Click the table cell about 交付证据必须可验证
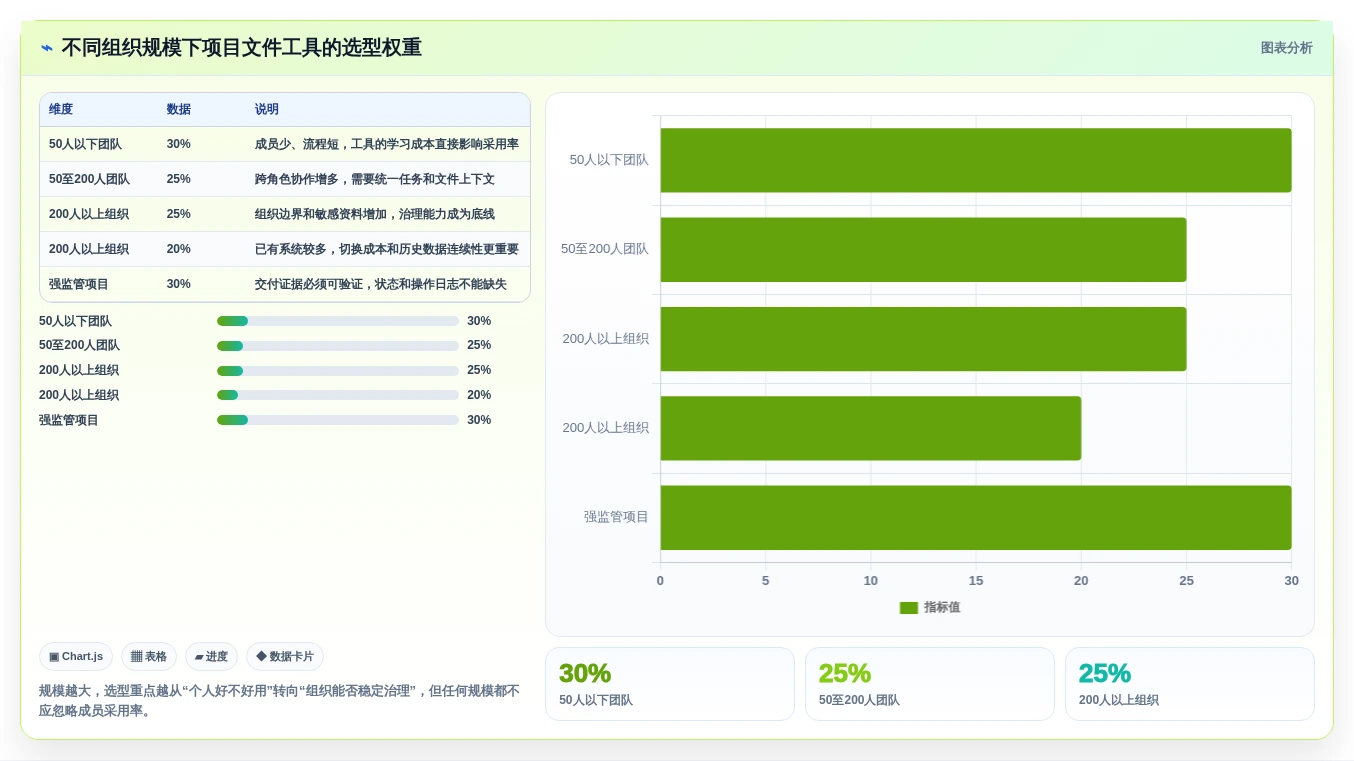This screenshot has height=761, width=1354. [387, 284]
